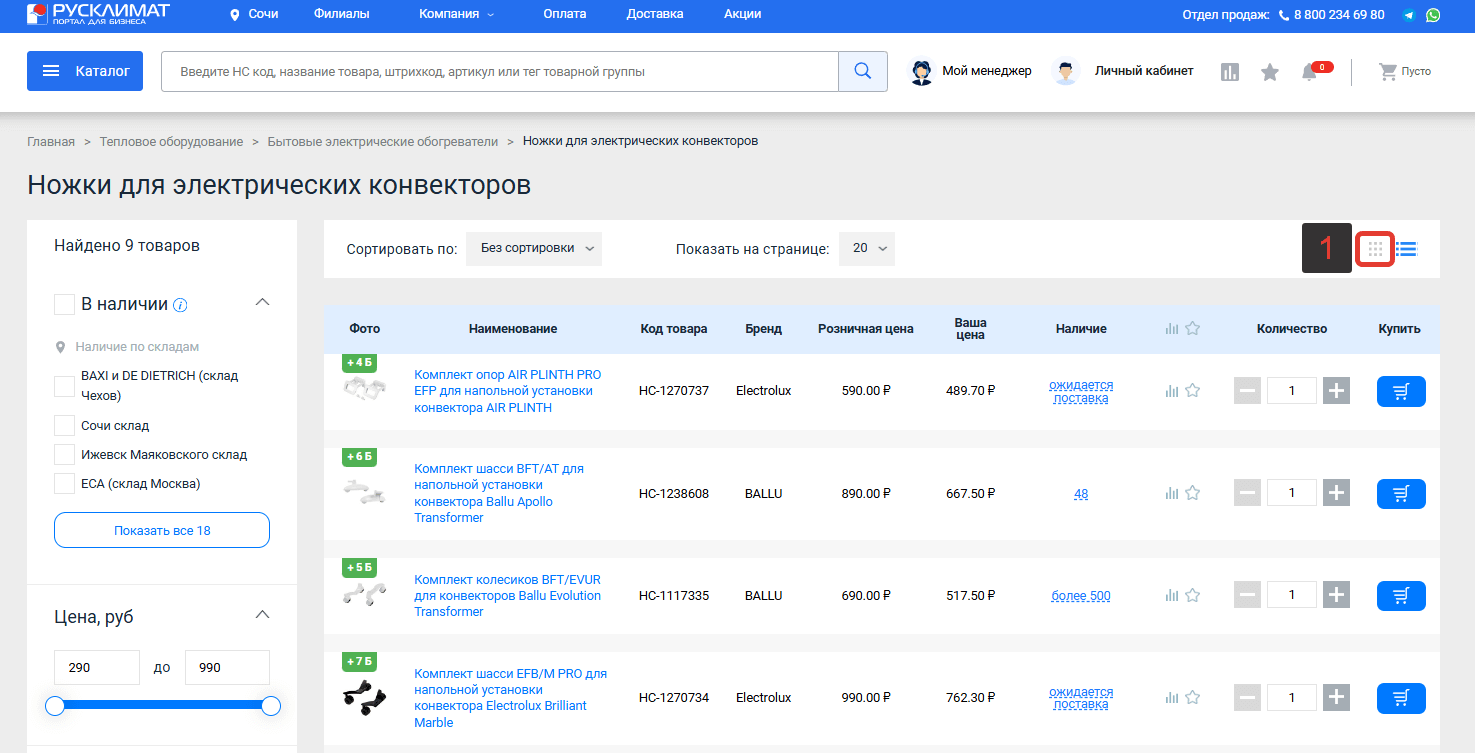Increase quantity for HC-1117335
The height and width of the screenshot is (753, 1475).
1336,595
